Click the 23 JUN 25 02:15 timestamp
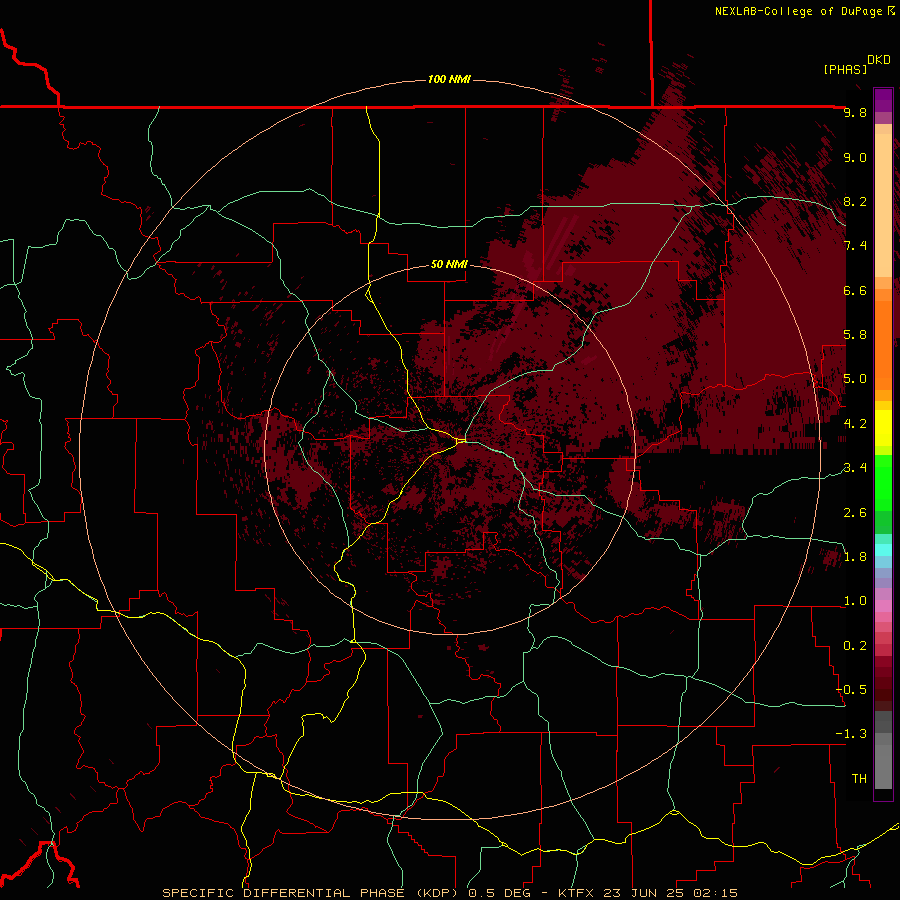Screen dimensions: 900x900 pyautogui.click(x=669, y=893)
